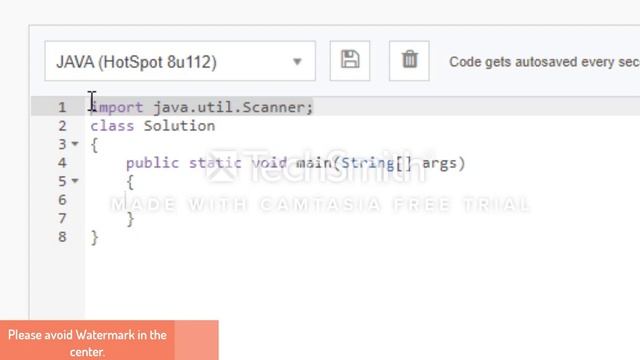This screenshot has height=360, width=640.
Task: Collapse code block at line 3
Action: (x=75, y=144)
